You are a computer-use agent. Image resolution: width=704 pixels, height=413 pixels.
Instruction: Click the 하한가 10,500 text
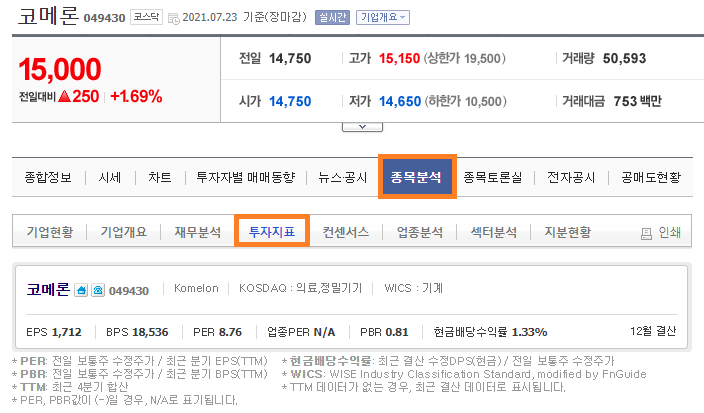tap(465, 101)
